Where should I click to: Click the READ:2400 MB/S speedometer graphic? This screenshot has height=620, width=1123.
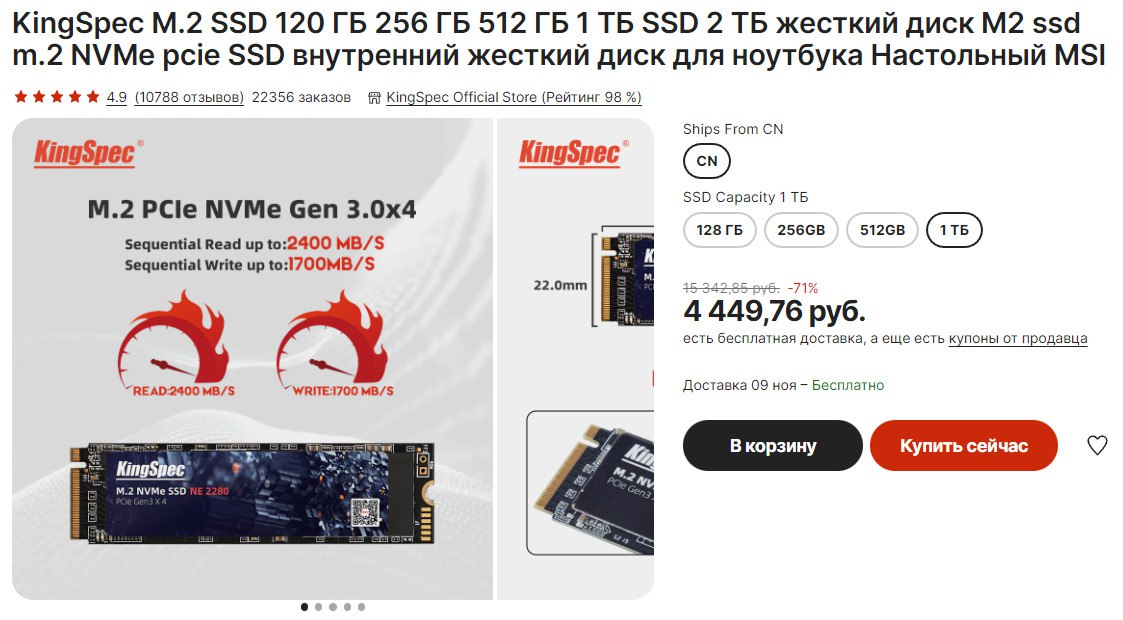point(175,344)
